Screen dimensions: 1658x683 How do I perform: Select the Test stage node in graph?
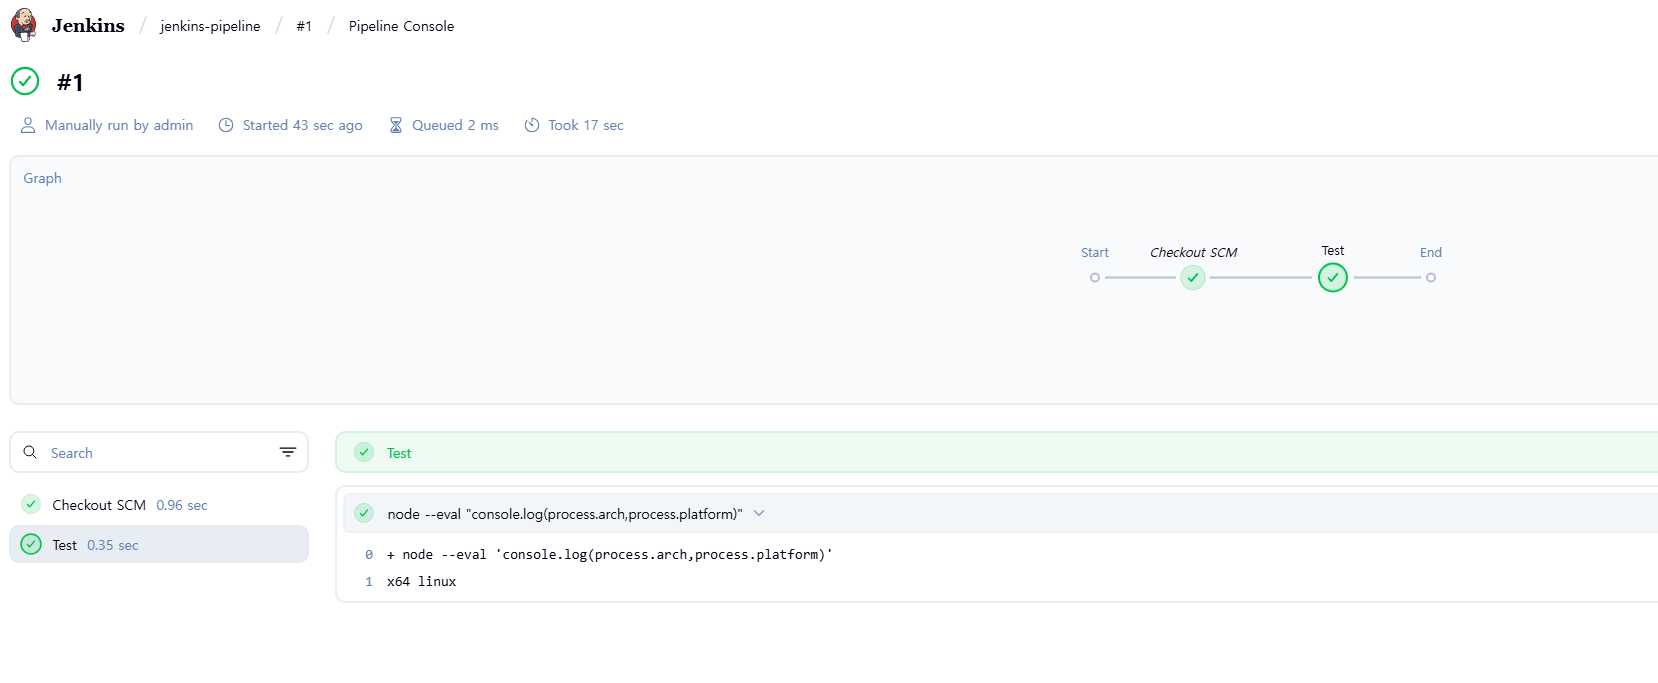1333,278
